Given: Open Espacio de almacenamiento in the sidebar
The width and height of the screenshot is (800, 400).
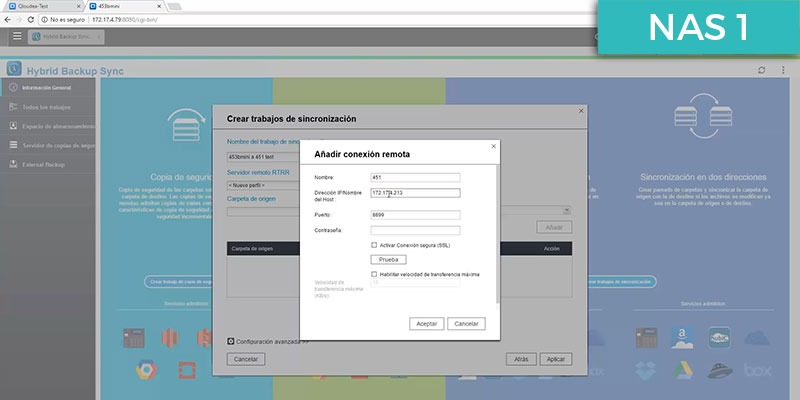Looking at the screenshot, I should pos(47,126).
